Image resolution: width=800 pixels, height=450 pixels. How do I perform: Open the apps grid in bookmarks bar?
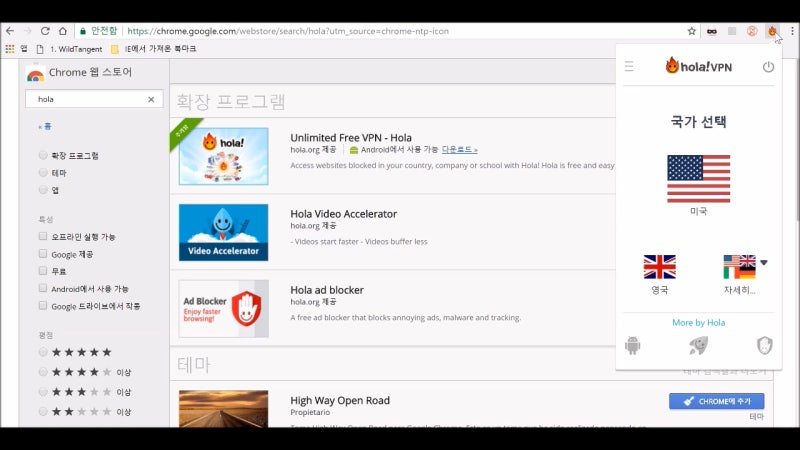(10, 49)
